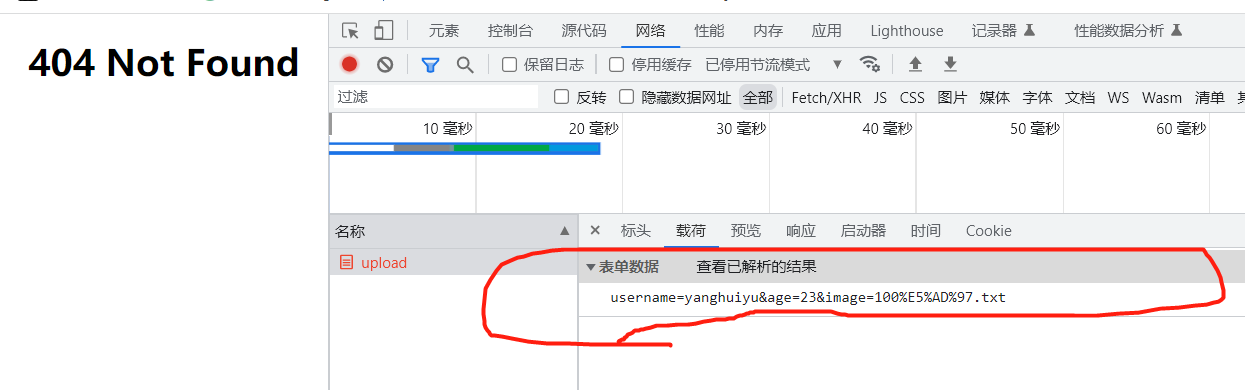
Task: Close the request details pane
Action: 595,230
